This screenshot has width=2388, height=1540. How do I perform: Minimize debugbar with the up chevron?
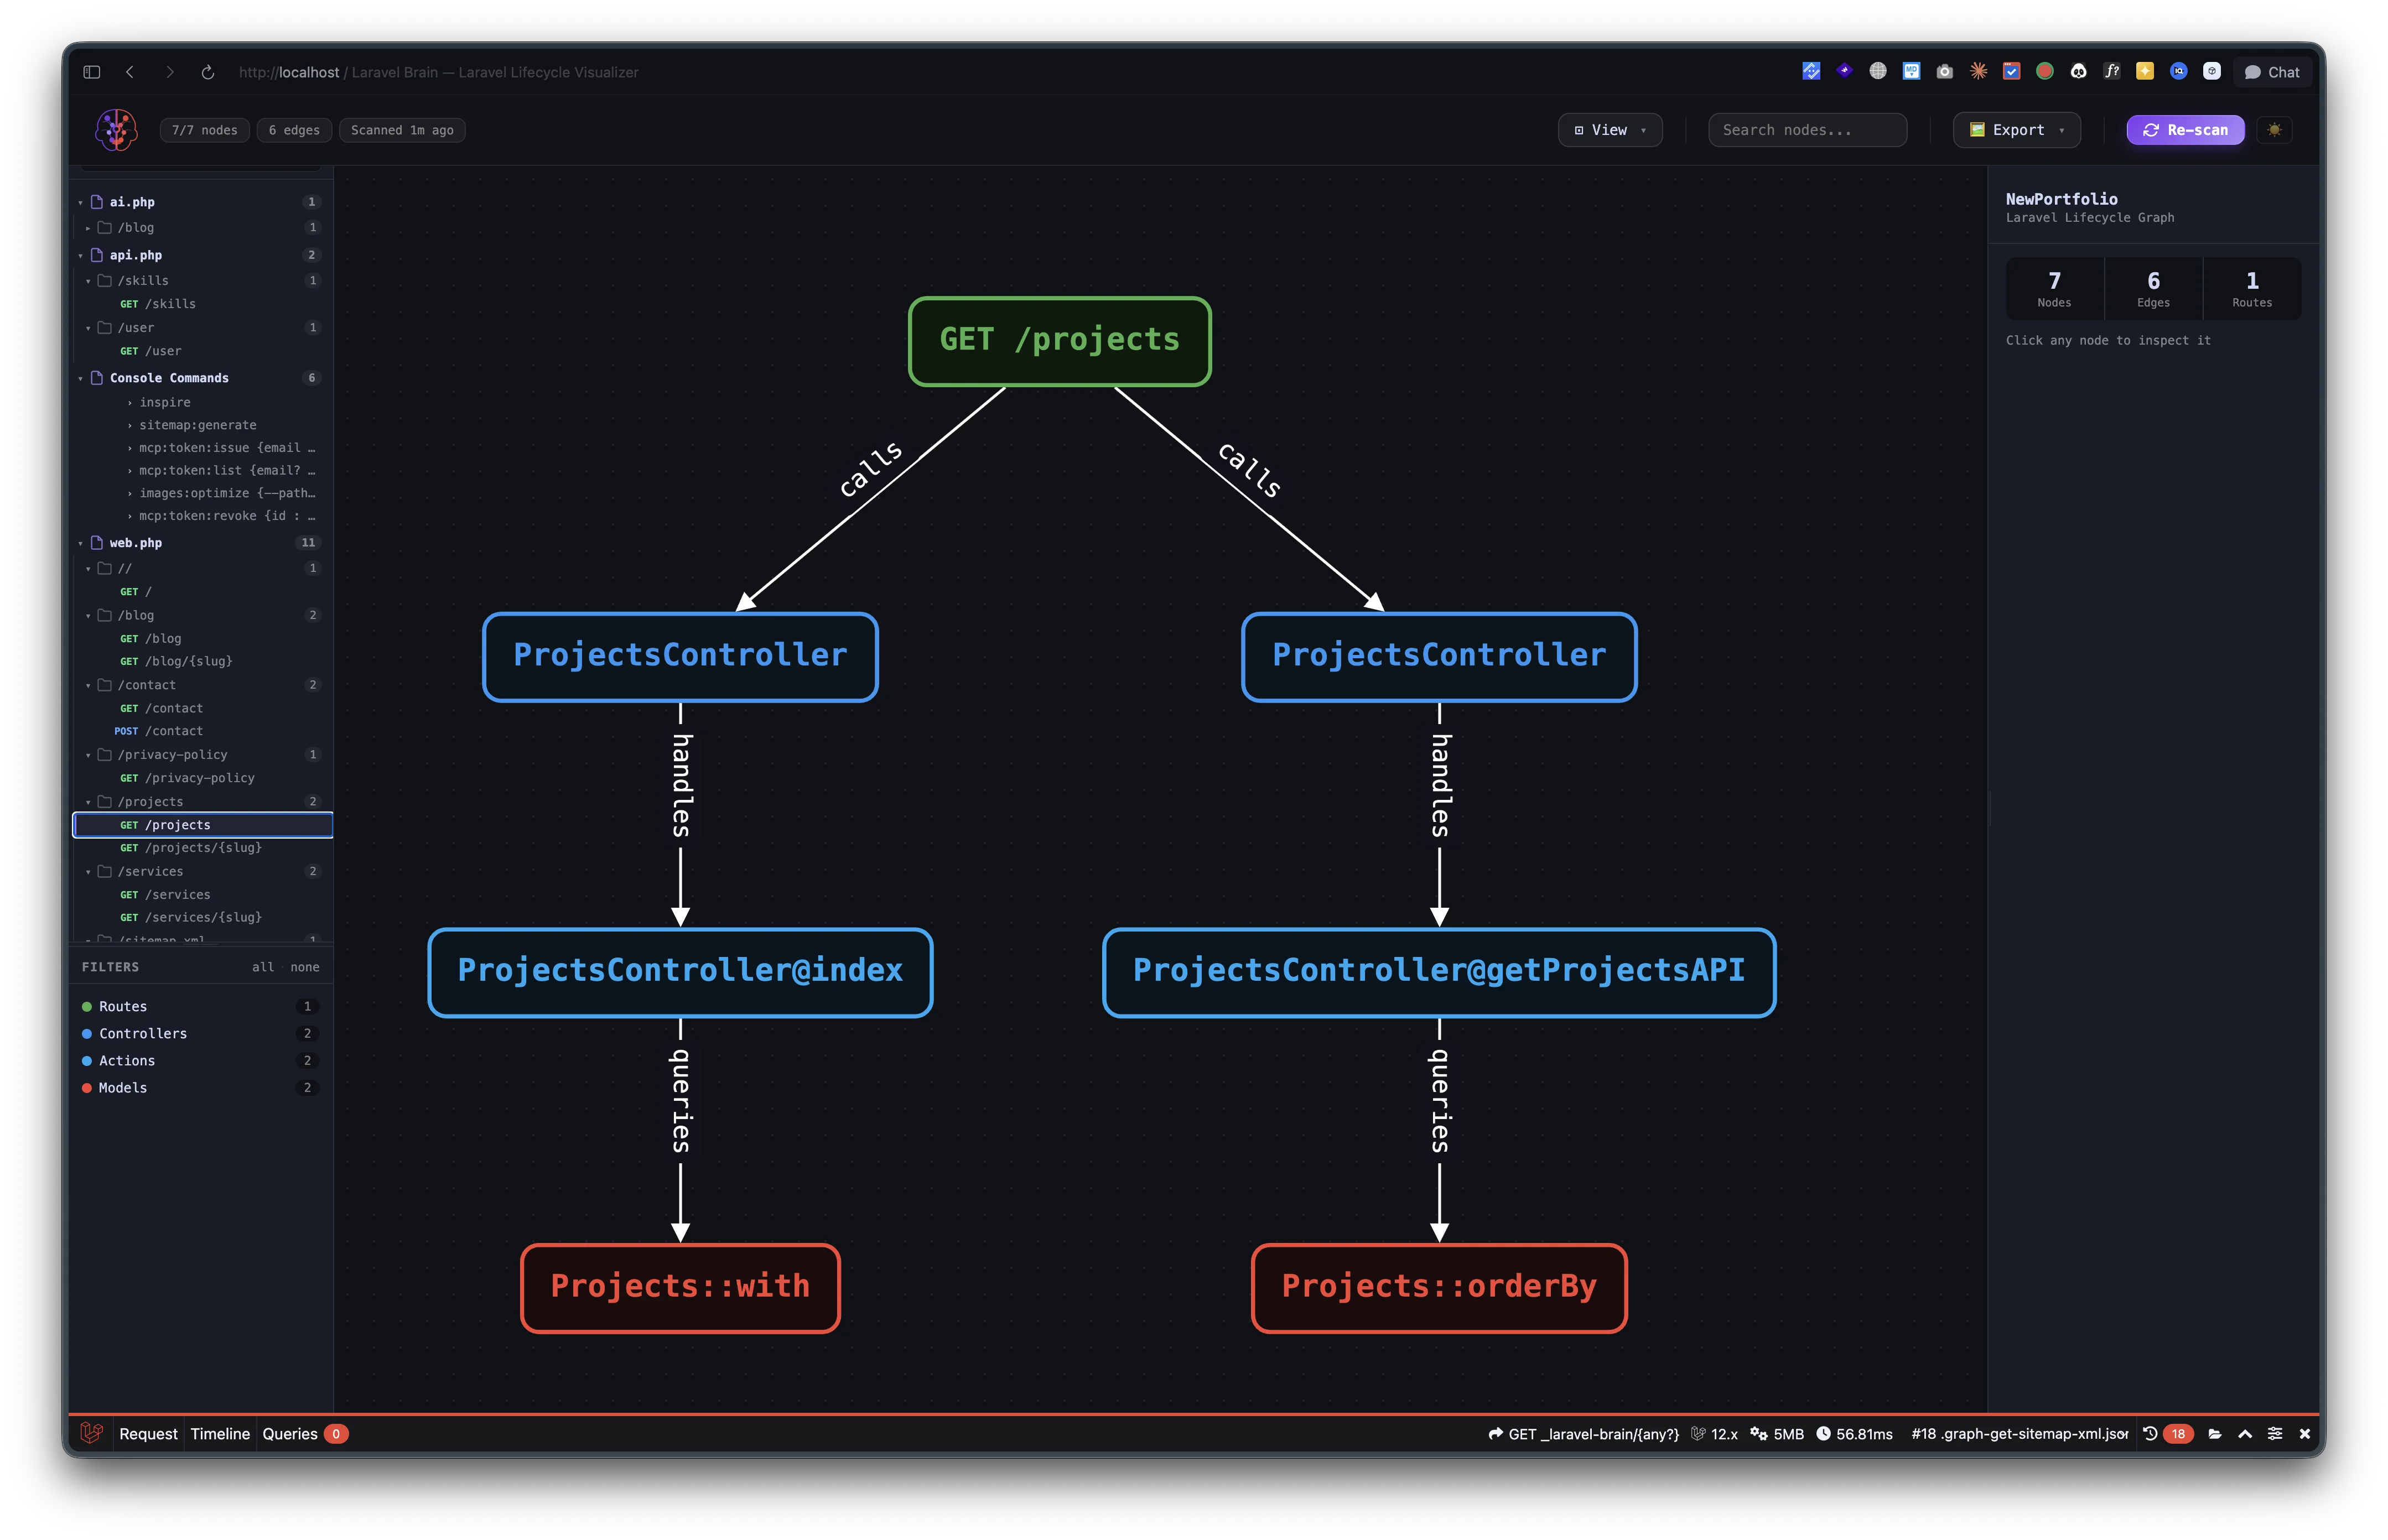click(x=2245, y=1434)
